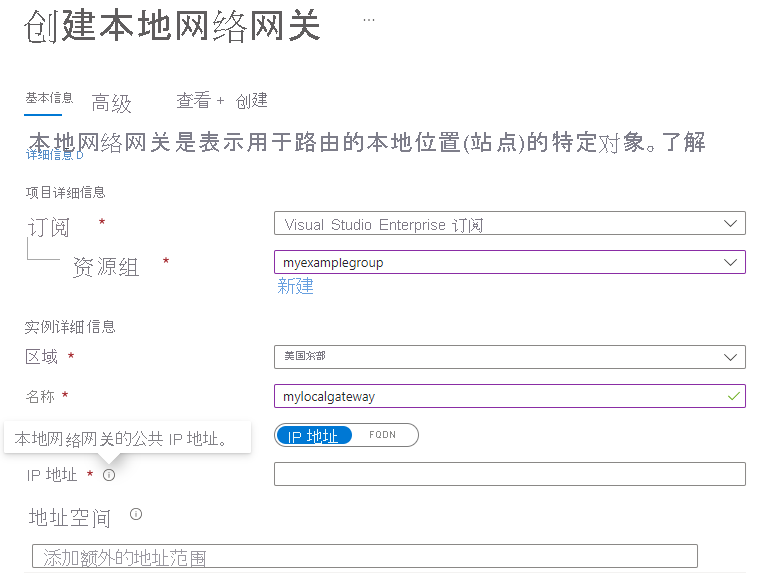Click the 资源组 field label
The image size is (762, 588).
106,267
